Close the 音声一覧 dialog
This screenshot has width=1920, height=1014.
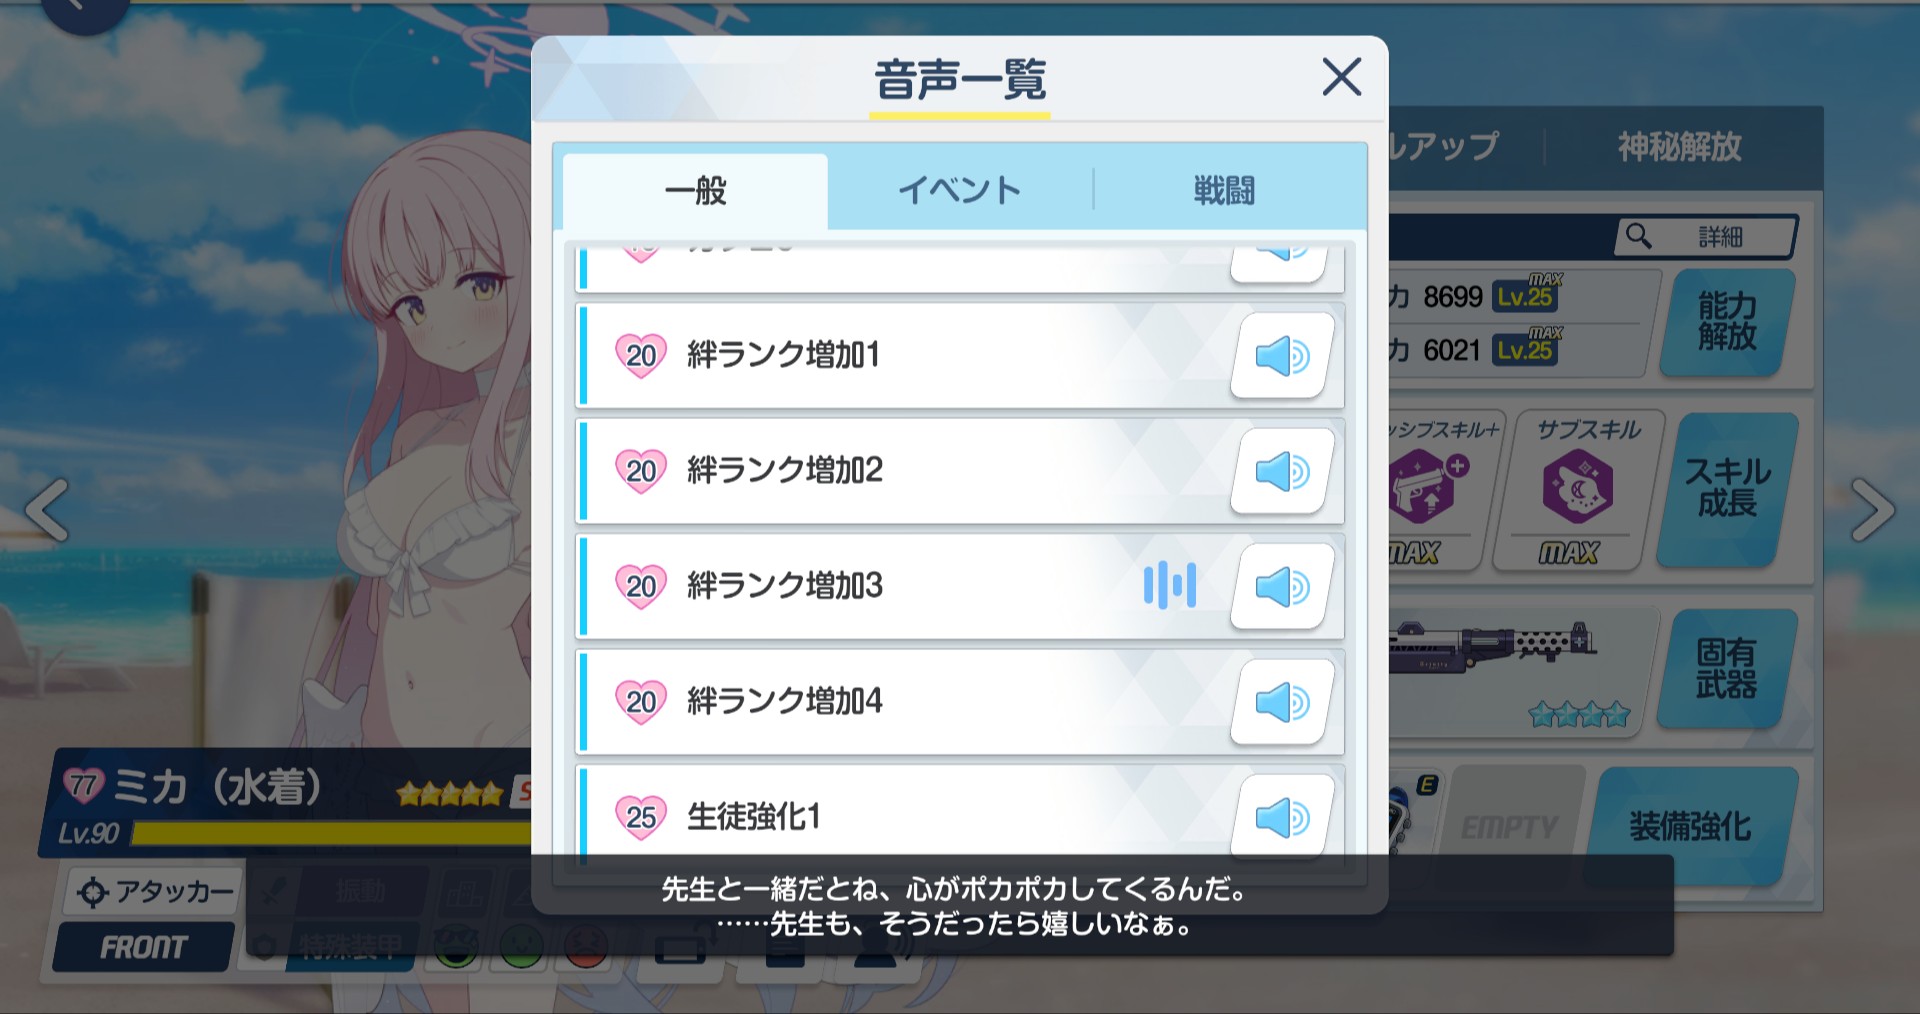point(1341,77)
